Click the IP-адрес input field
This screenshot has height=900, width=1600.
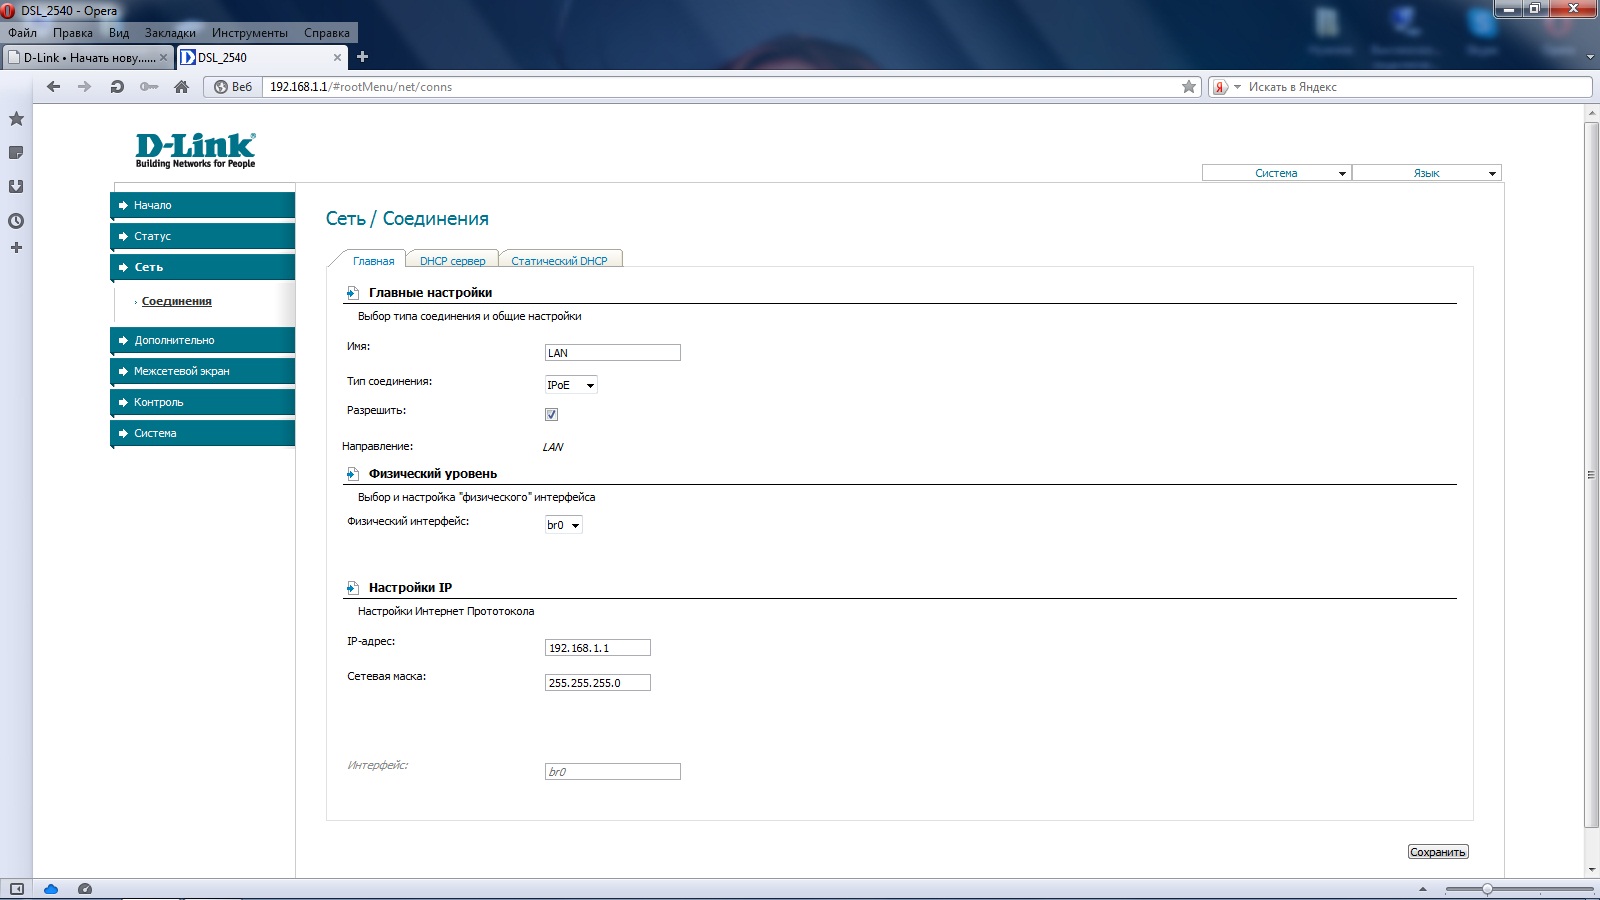pos(597,648)
